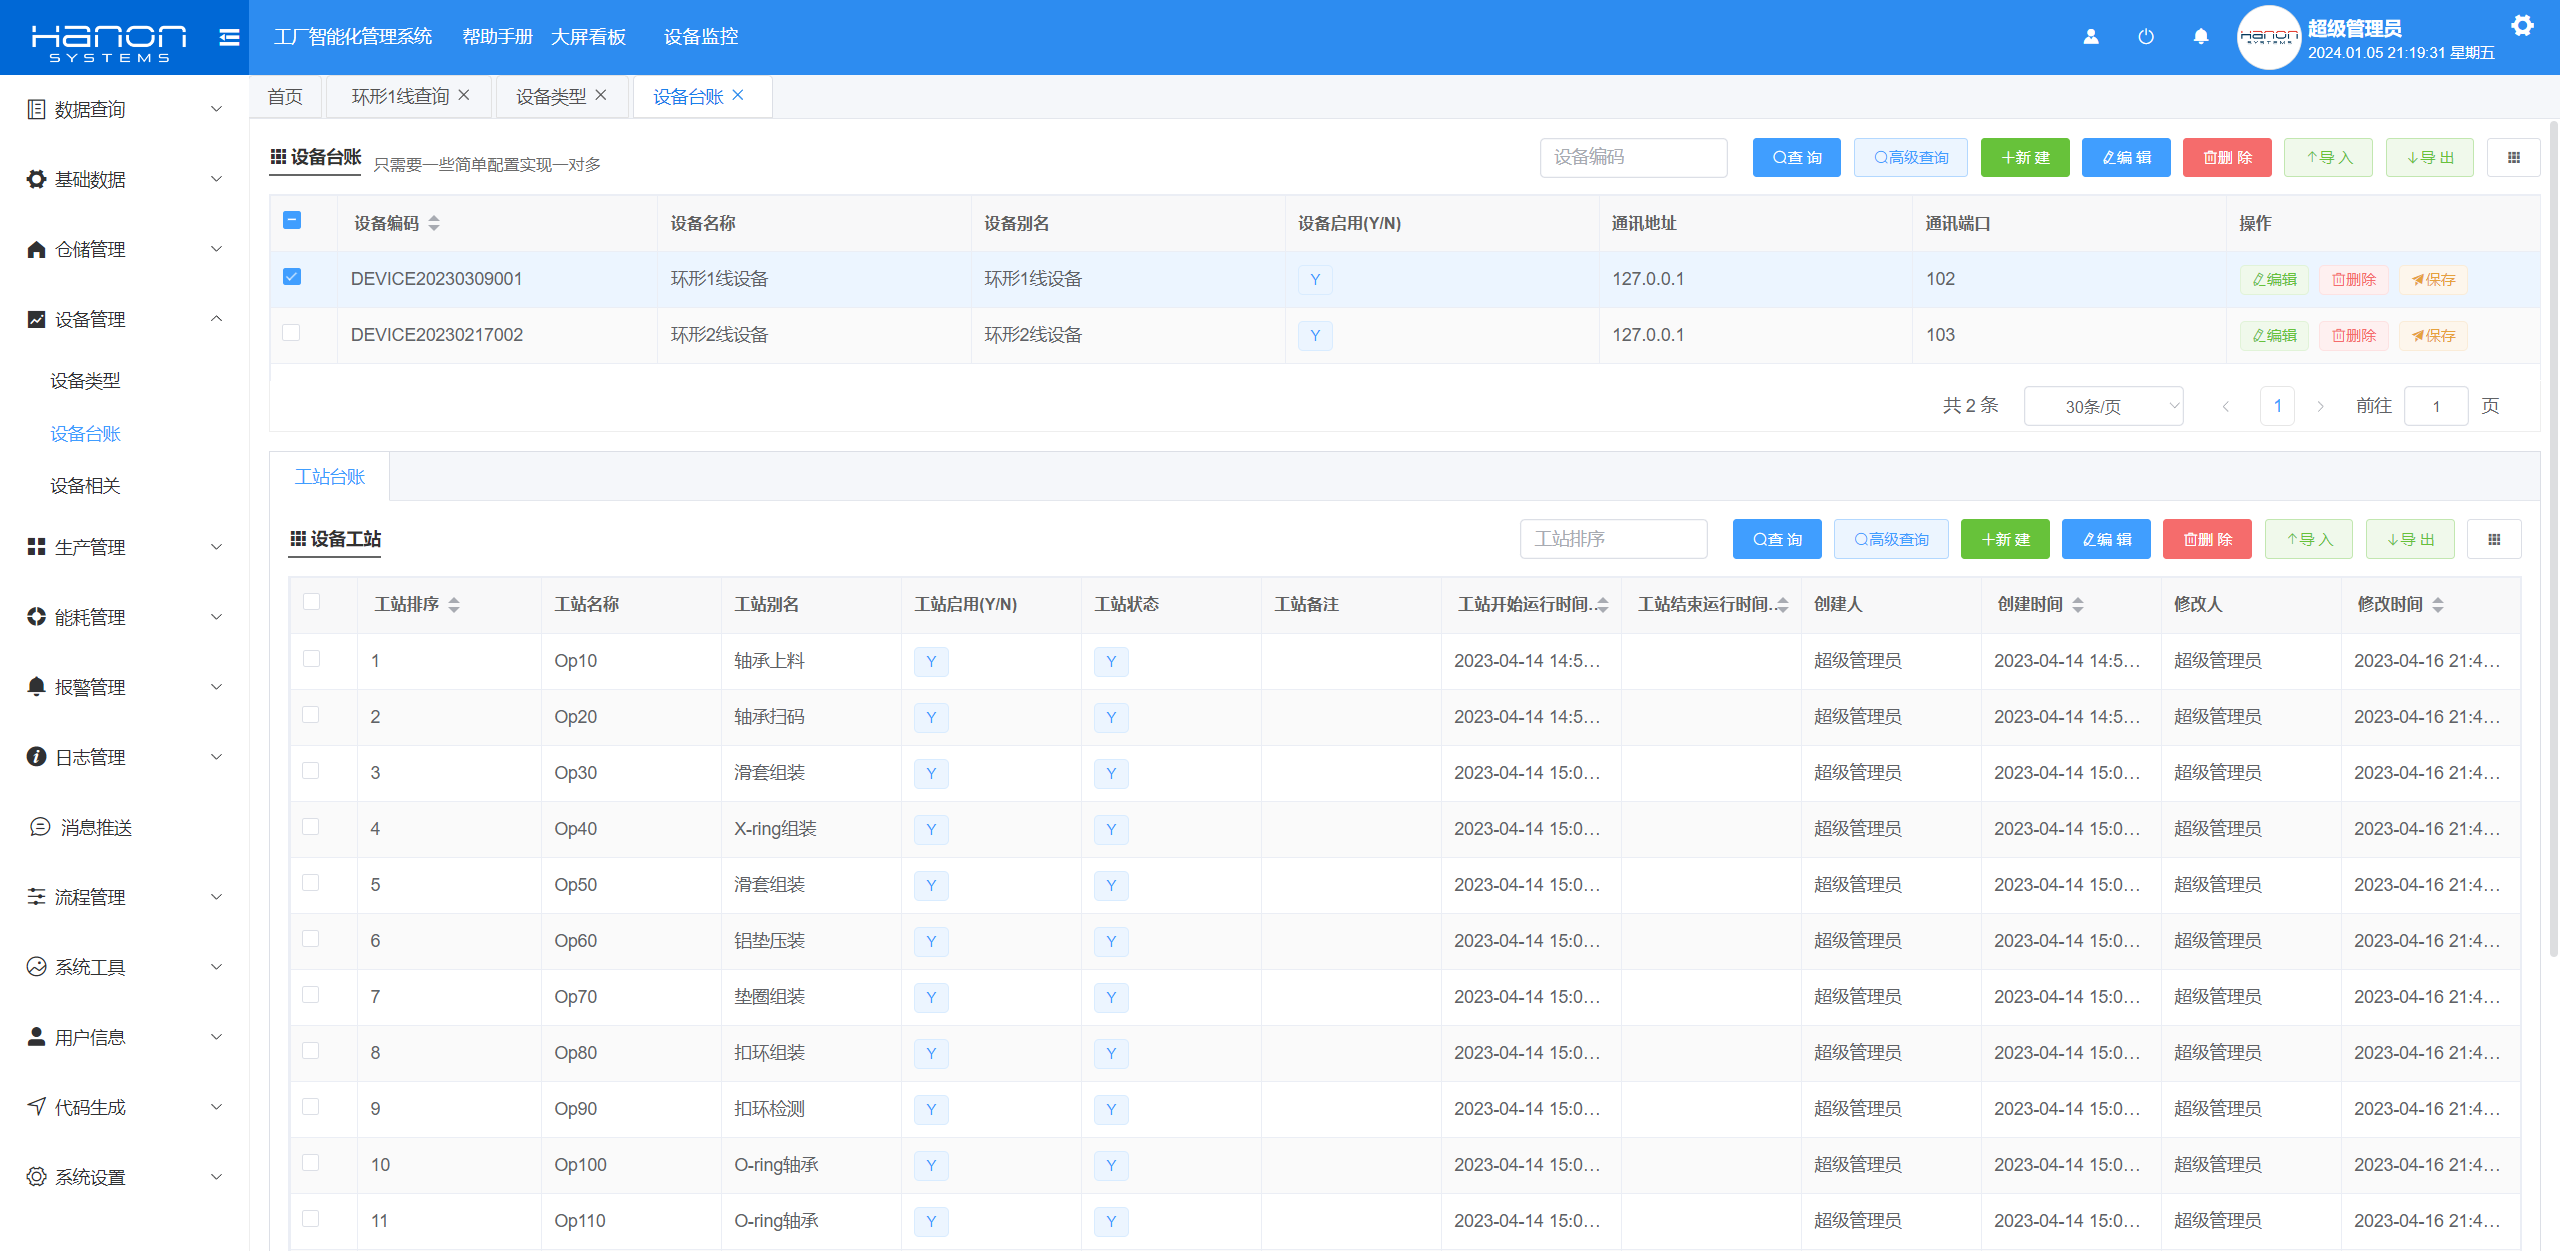Screen dimensions: 2560x1251
Task: Check the Op30 station row checkbox
Action: coord(311,770)
